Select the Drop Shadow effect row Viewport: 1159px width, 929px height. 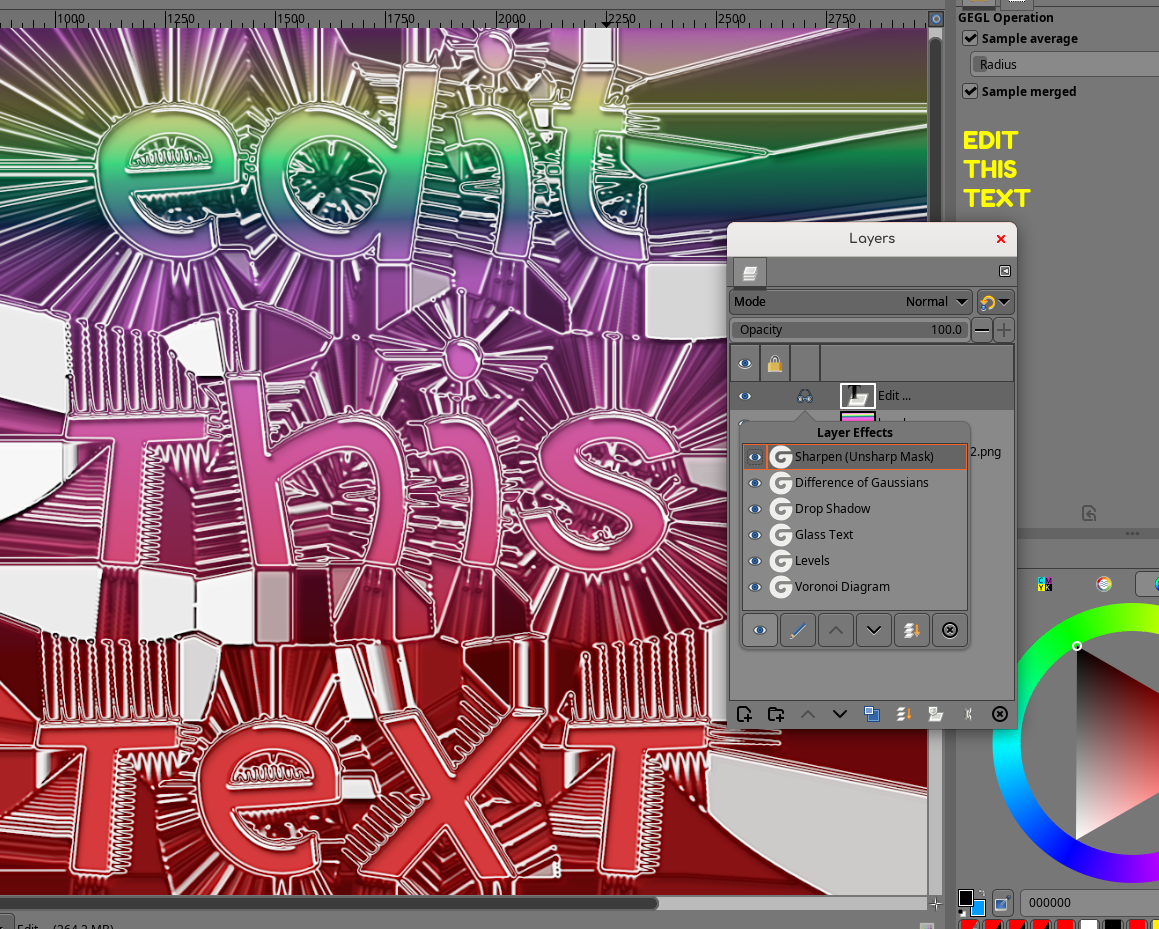click(x=854, y=508)
